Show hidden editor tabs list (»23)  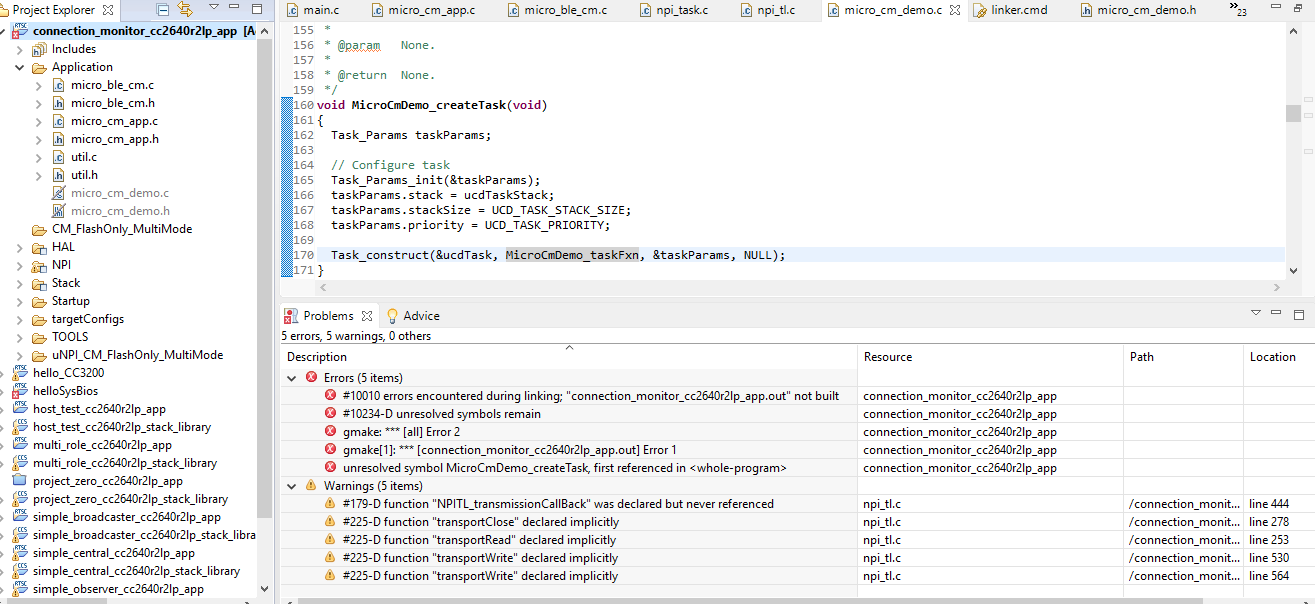1238,10
